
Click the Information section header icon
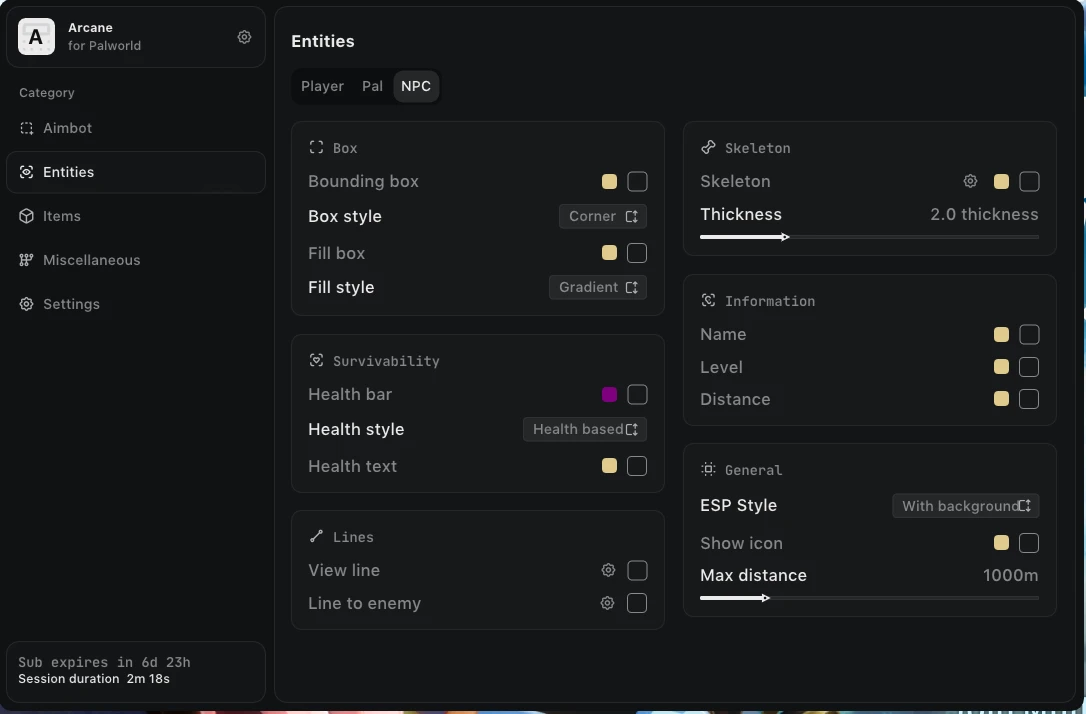(x=708, y=301)
